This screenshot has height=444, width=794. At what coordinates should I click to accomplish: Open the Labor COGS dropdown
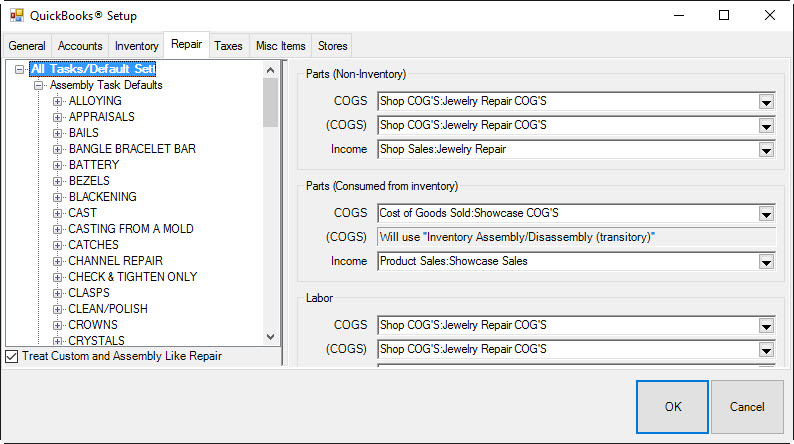[766, 325]
